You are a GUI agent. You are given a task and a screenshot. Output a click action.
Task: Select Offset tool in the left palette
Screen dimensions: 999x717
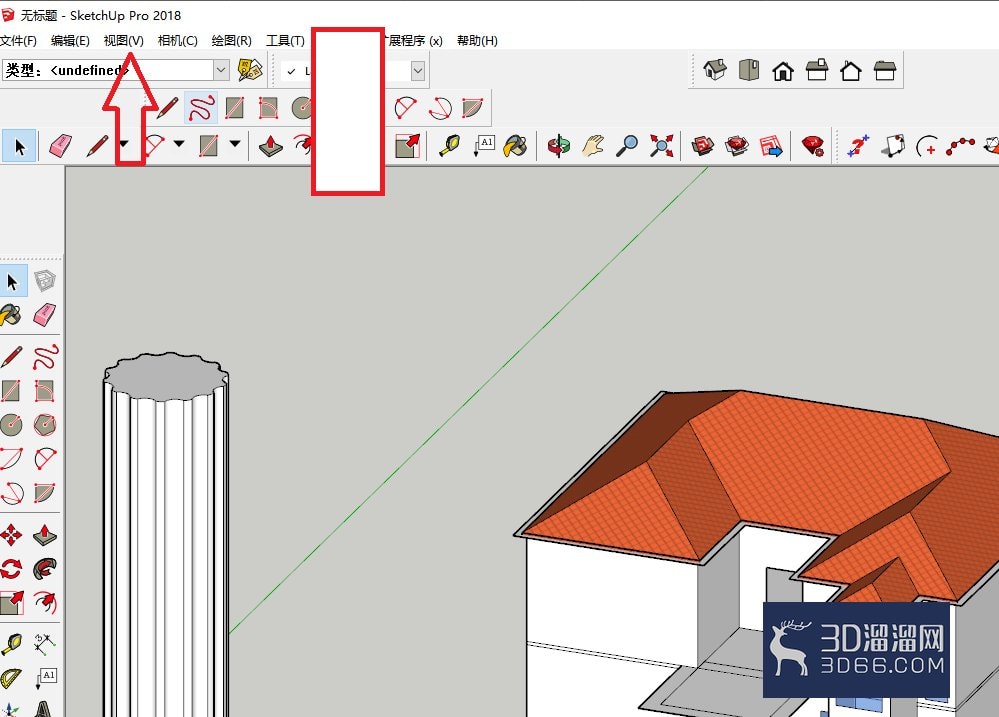pos(45,602)
